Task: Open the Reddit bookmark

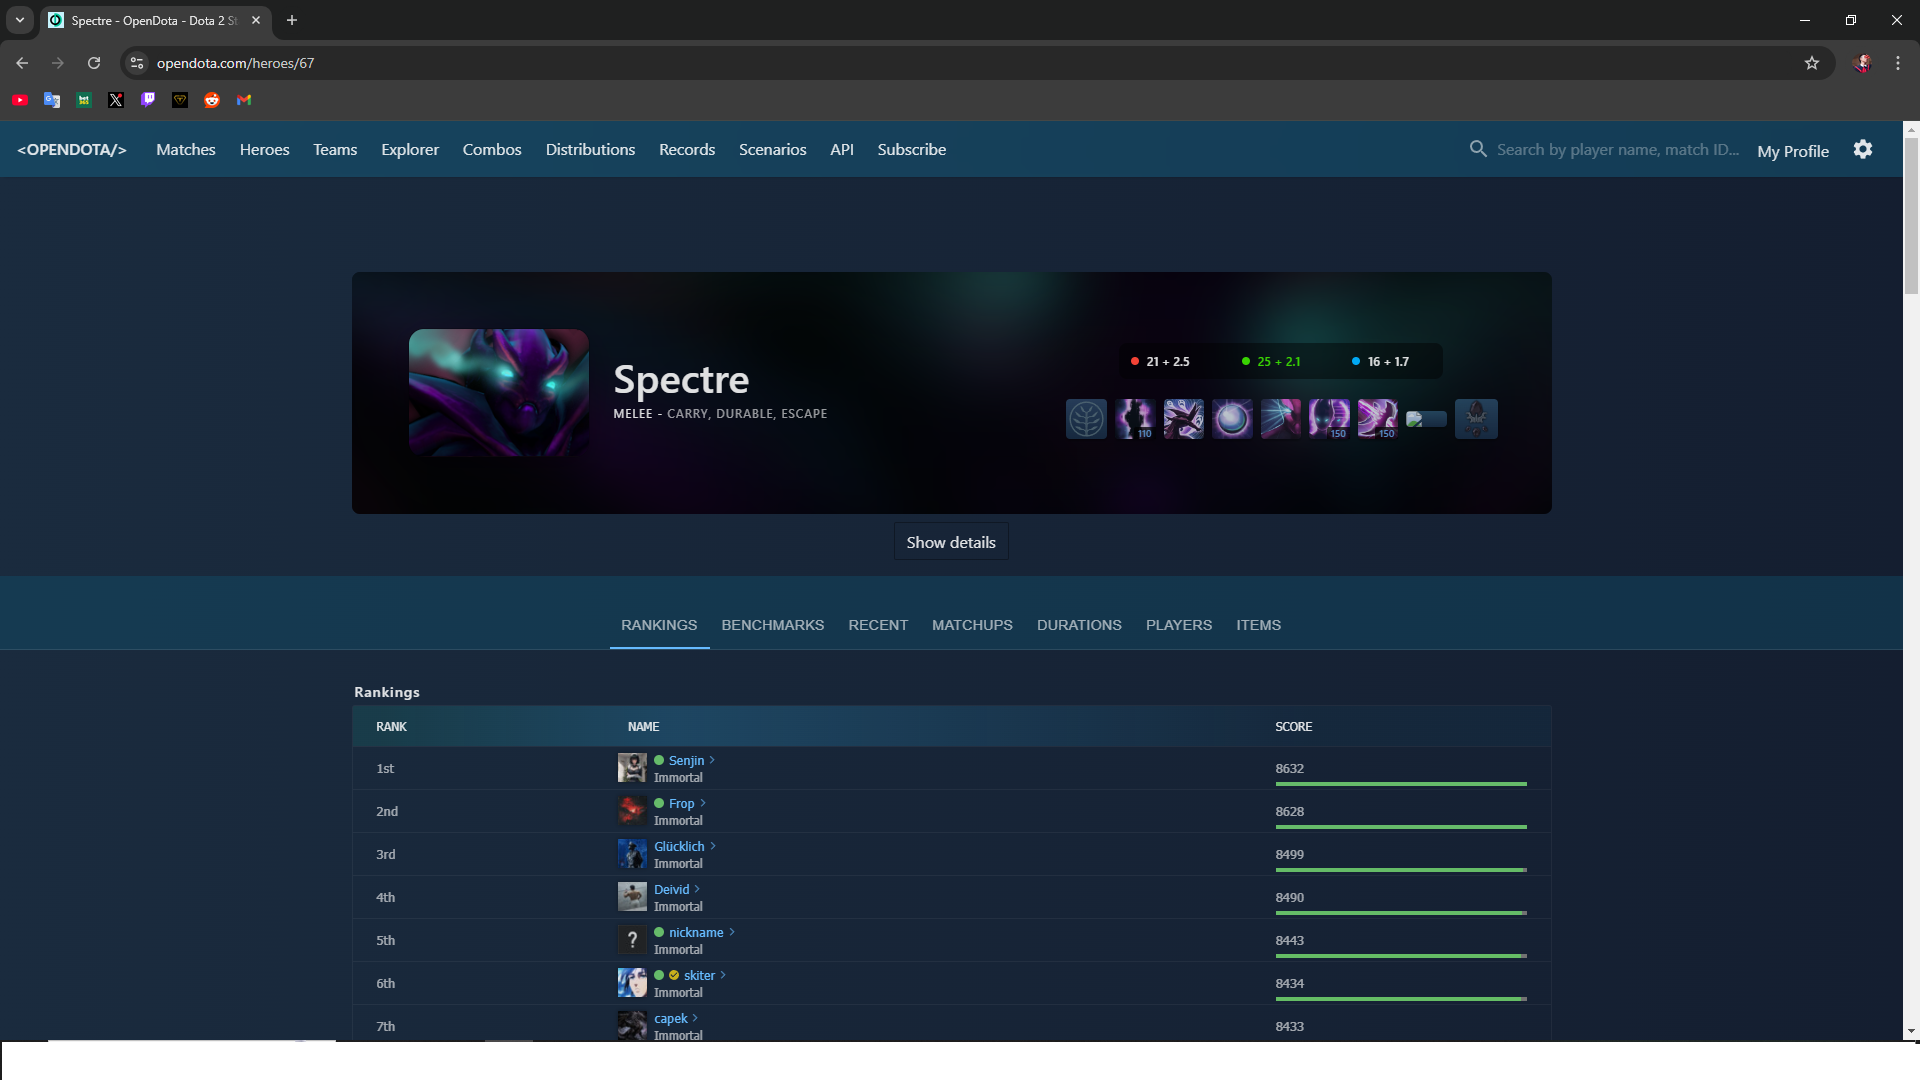Action: coord(212,100)
